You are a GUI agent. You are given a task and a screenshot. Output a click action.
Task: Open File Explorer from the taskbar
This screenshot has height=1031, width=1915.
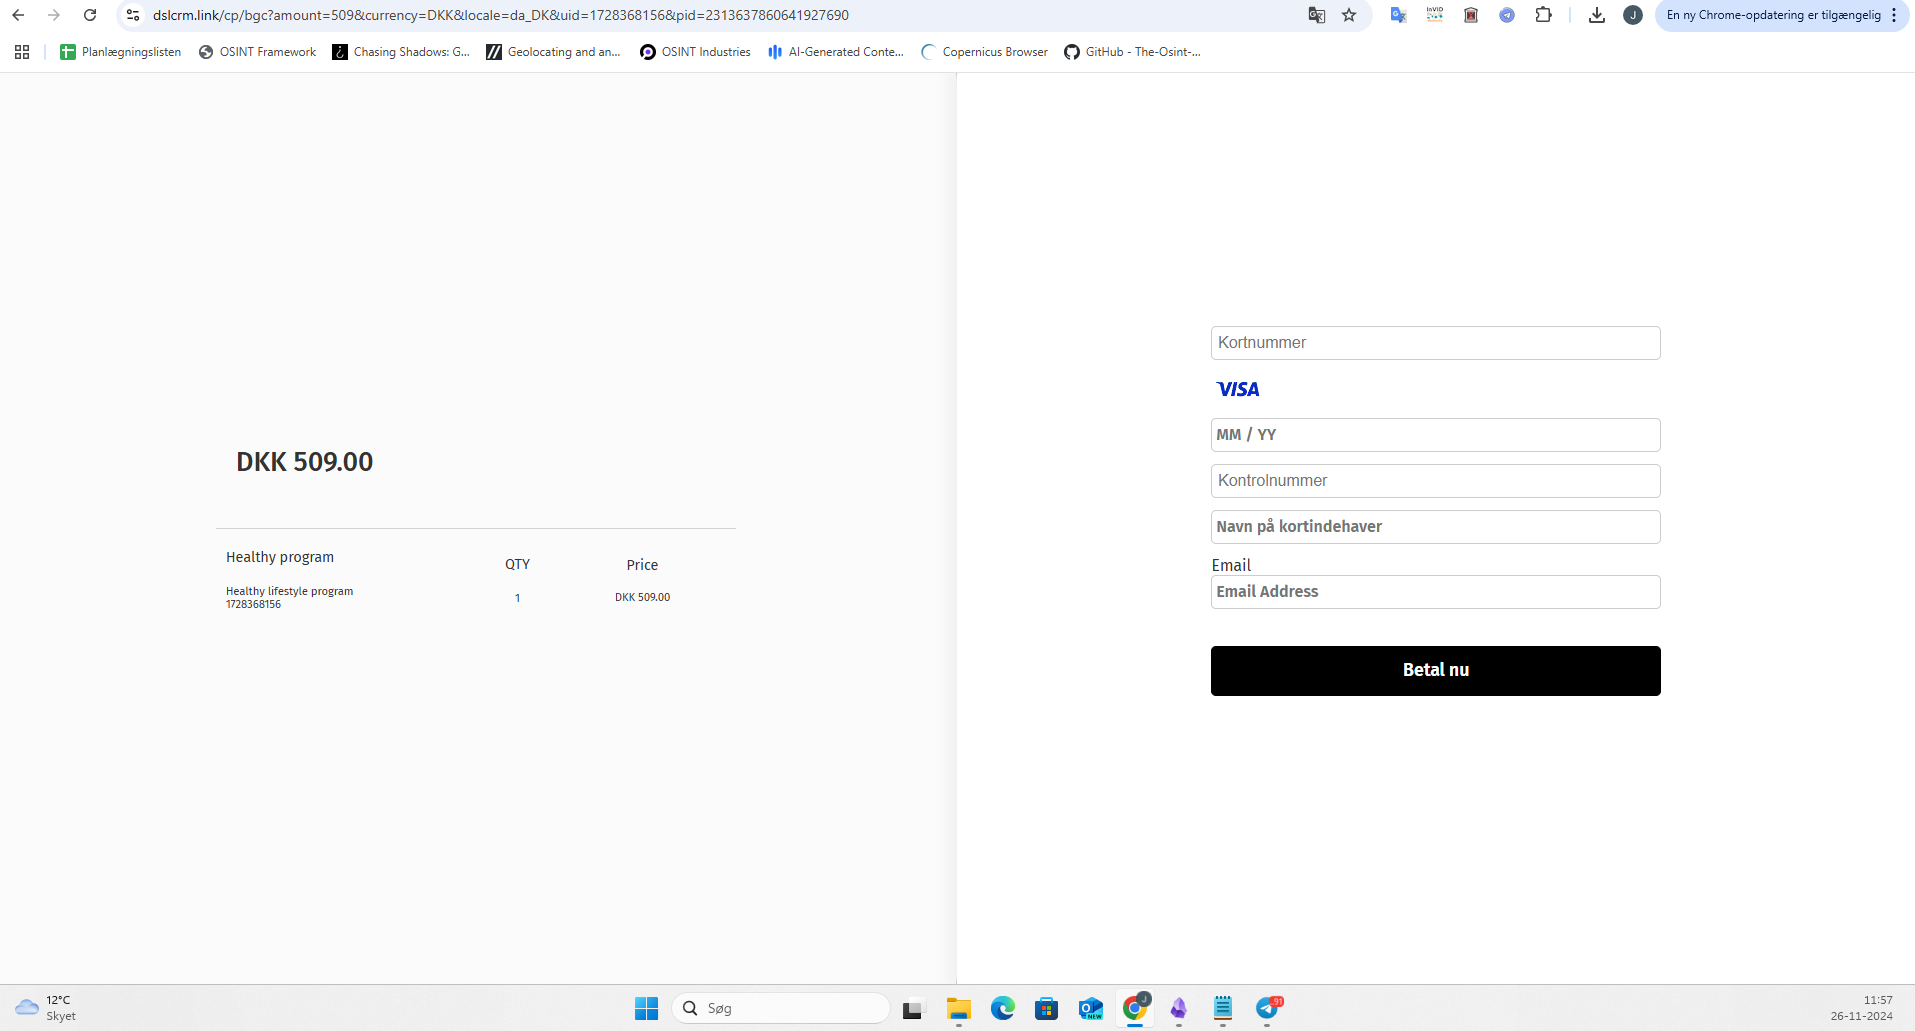point(959,1008)
